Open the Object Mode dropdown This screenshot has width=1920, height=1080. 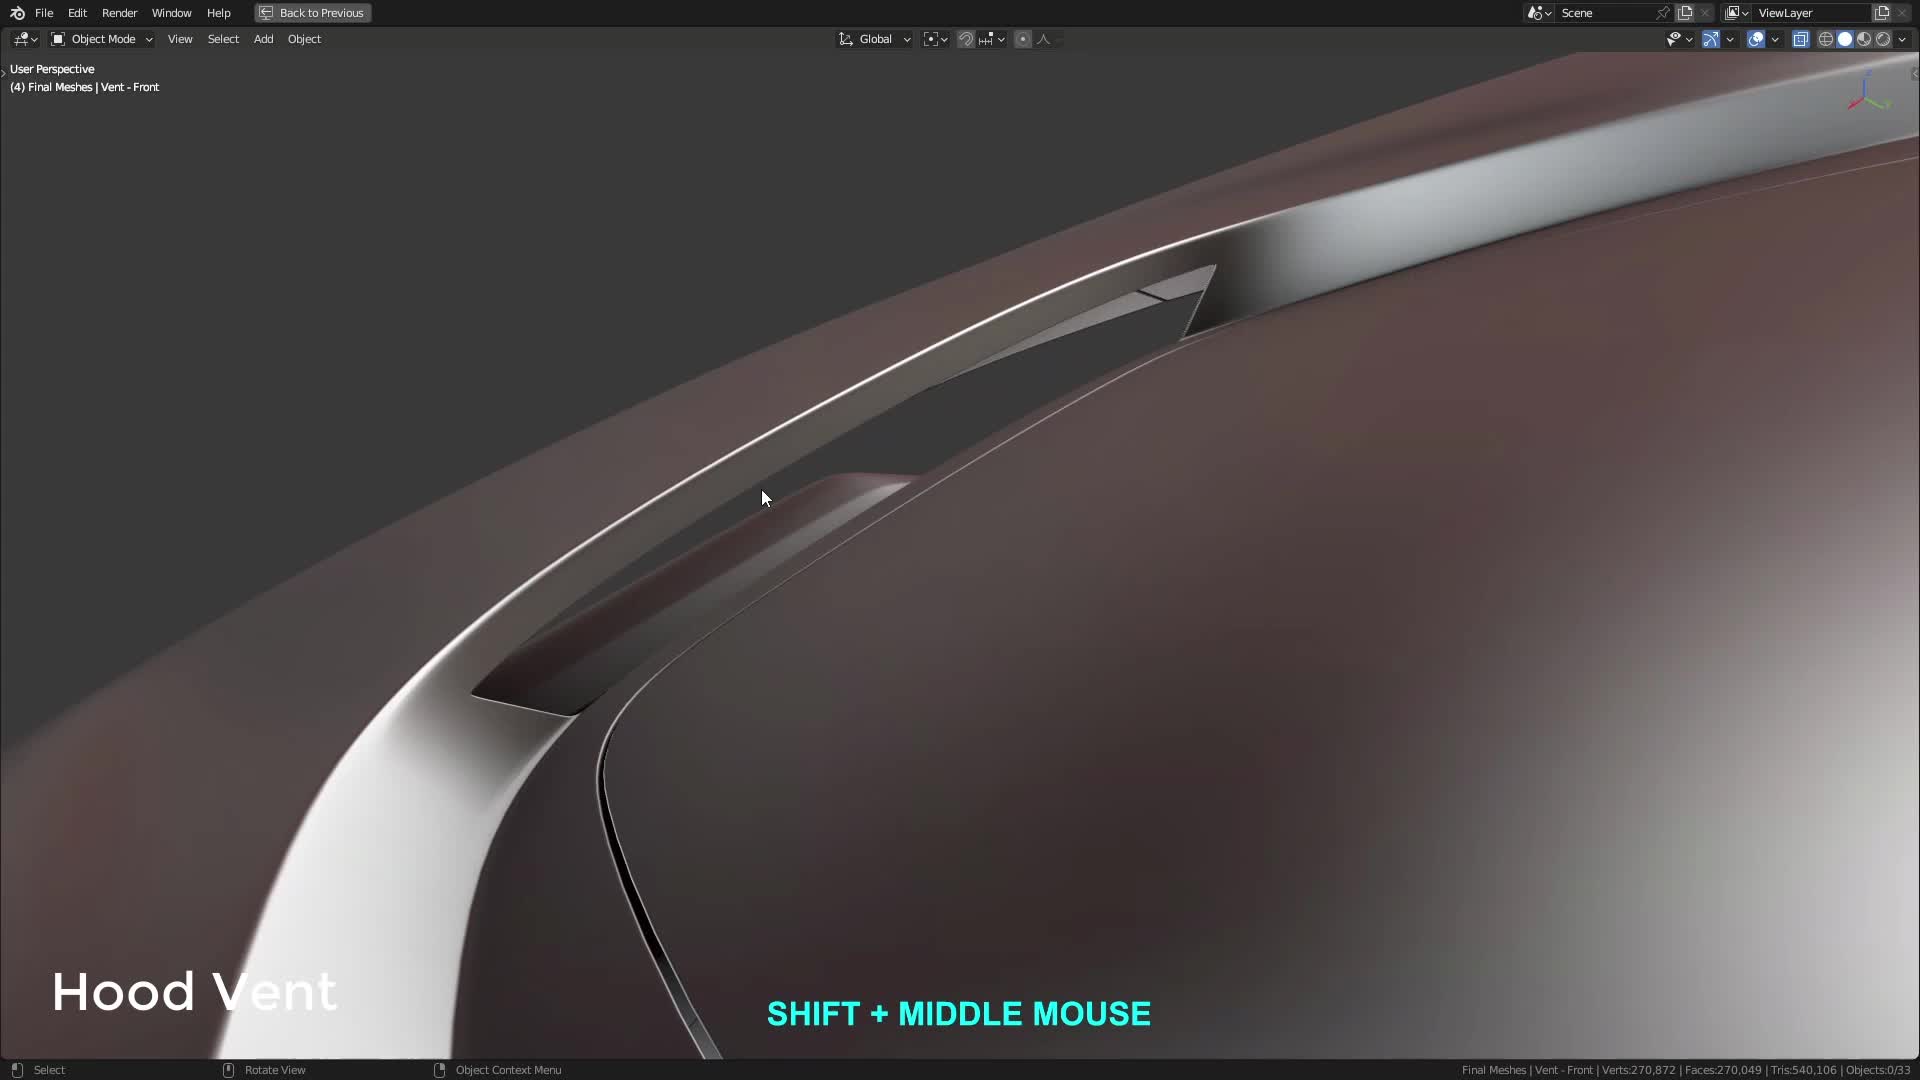pos(101,39)
